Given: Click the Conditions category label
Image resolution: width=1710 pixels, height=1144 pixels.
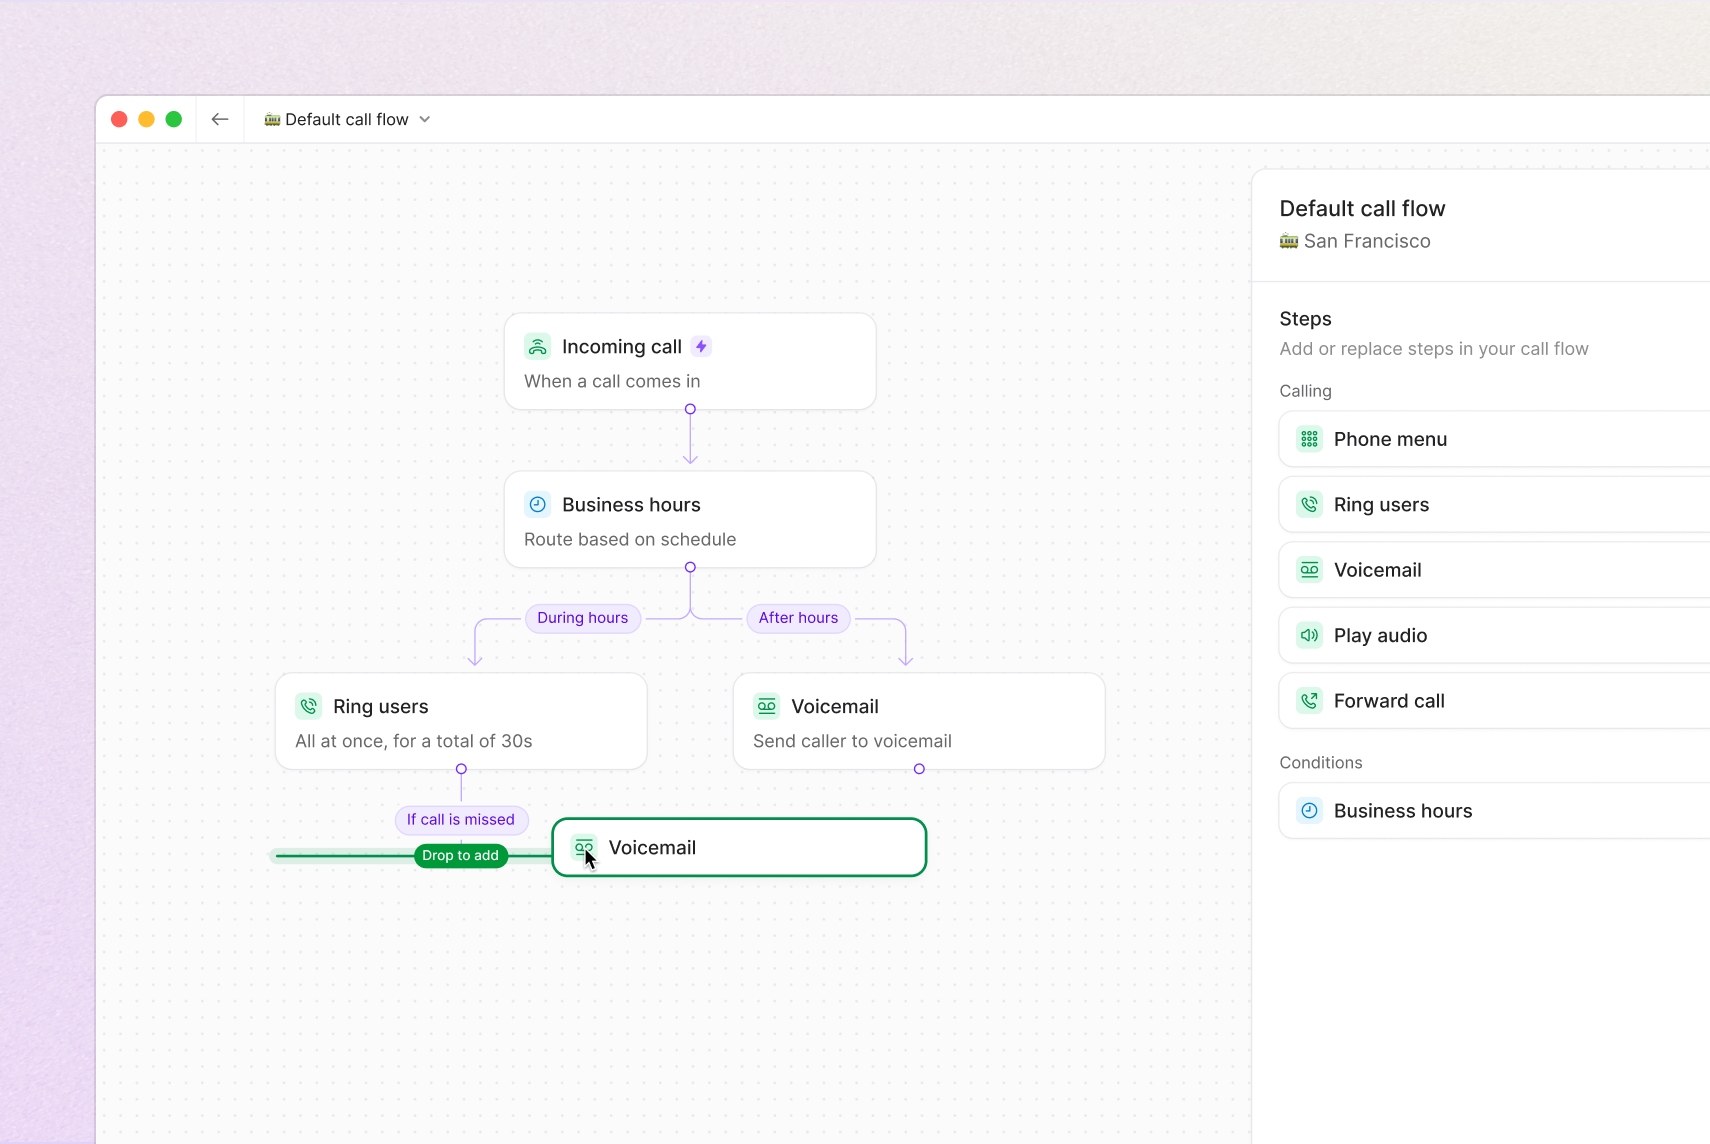Looking at the screenshot, I should coord(1321,763).
